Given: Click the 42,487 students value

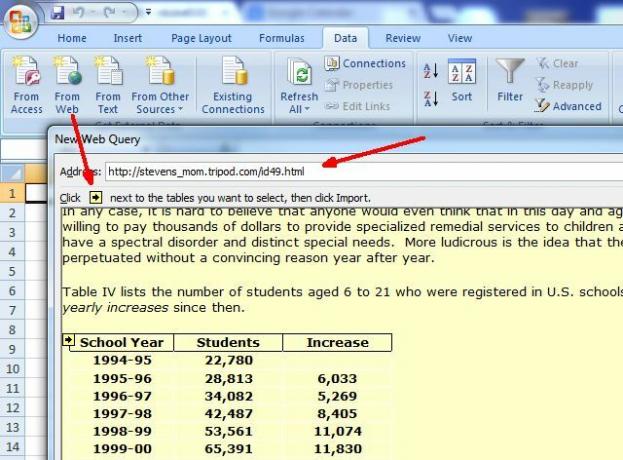Looking at the screenshot, I should pyautogui.click(x=228, y=413).
